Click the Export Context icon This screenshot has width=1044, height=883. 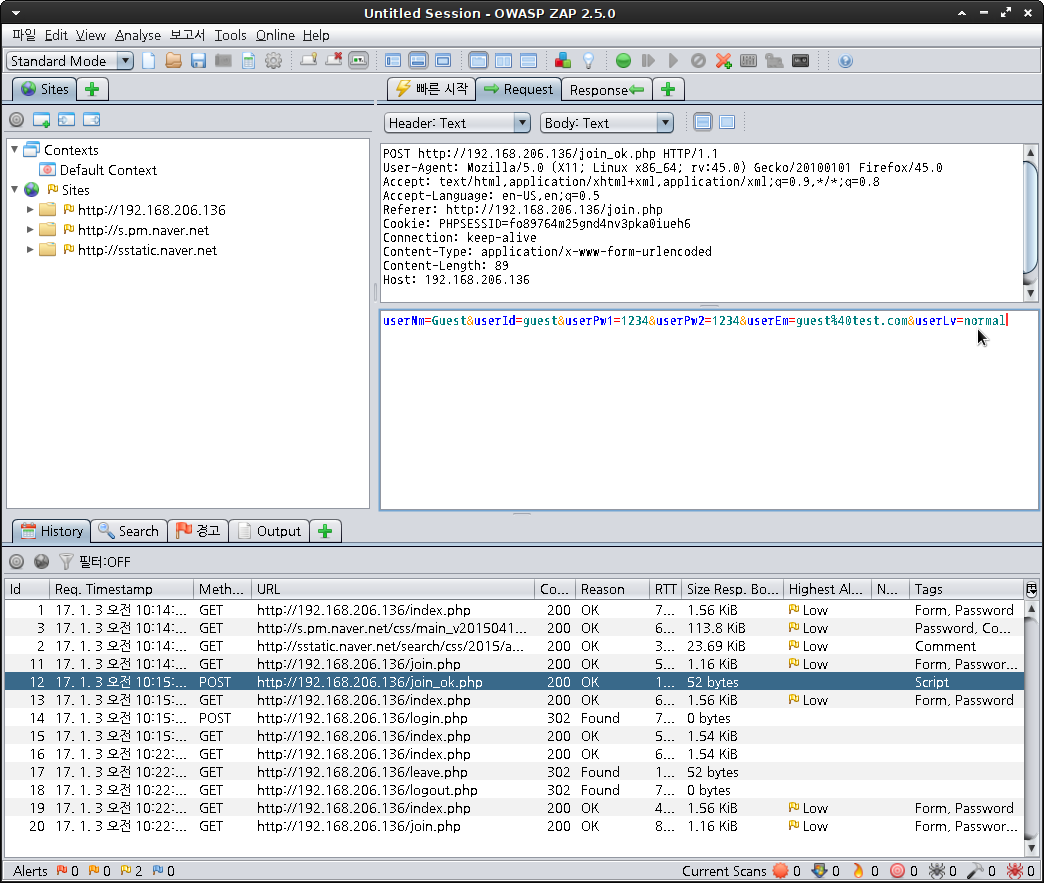click(91, 120)
